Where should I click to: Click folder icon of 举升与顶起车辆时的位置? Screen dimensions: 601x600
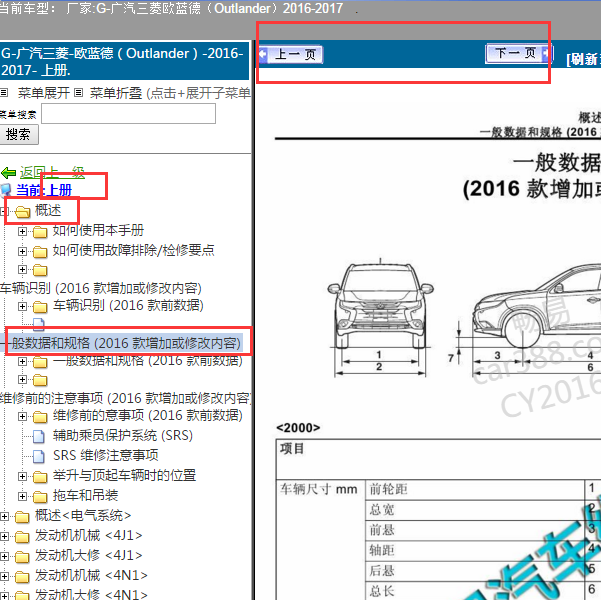40,477
